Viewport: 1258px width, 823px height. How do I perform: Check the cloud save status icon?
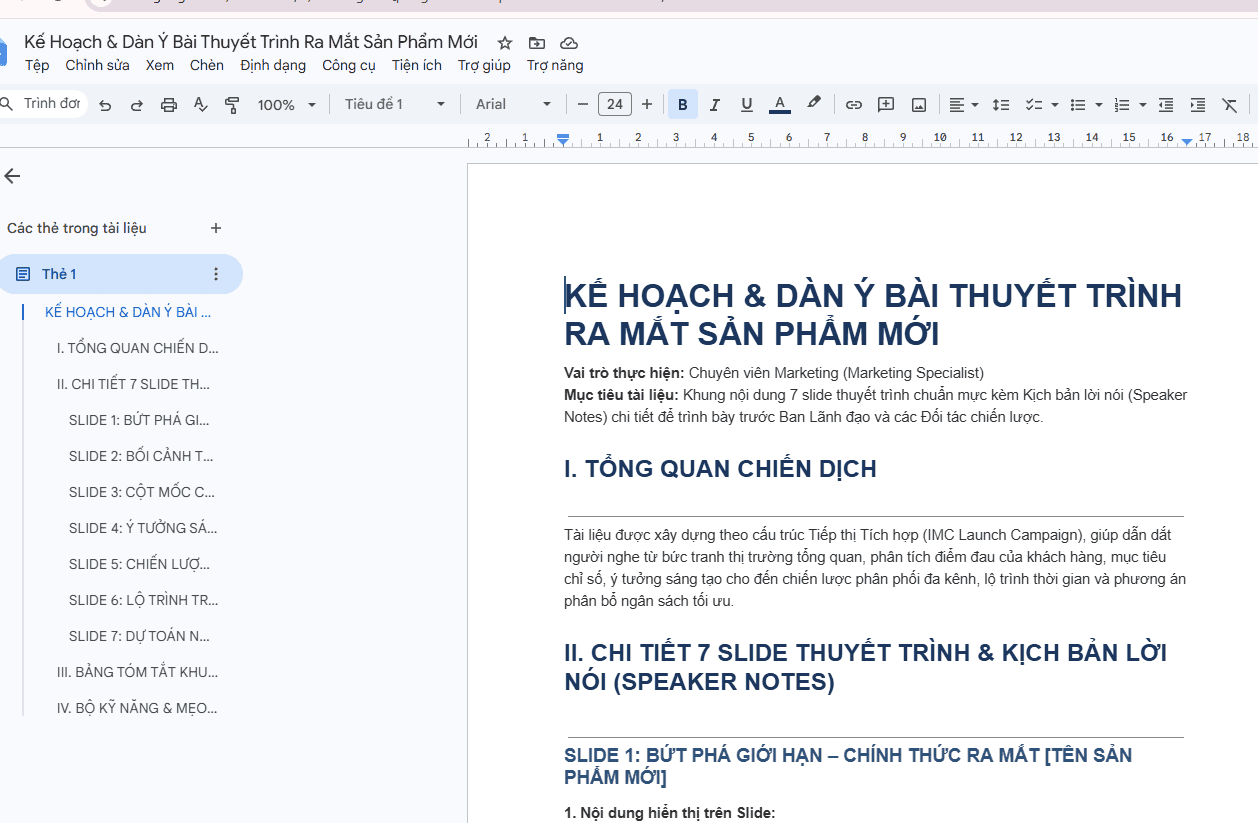569,43
